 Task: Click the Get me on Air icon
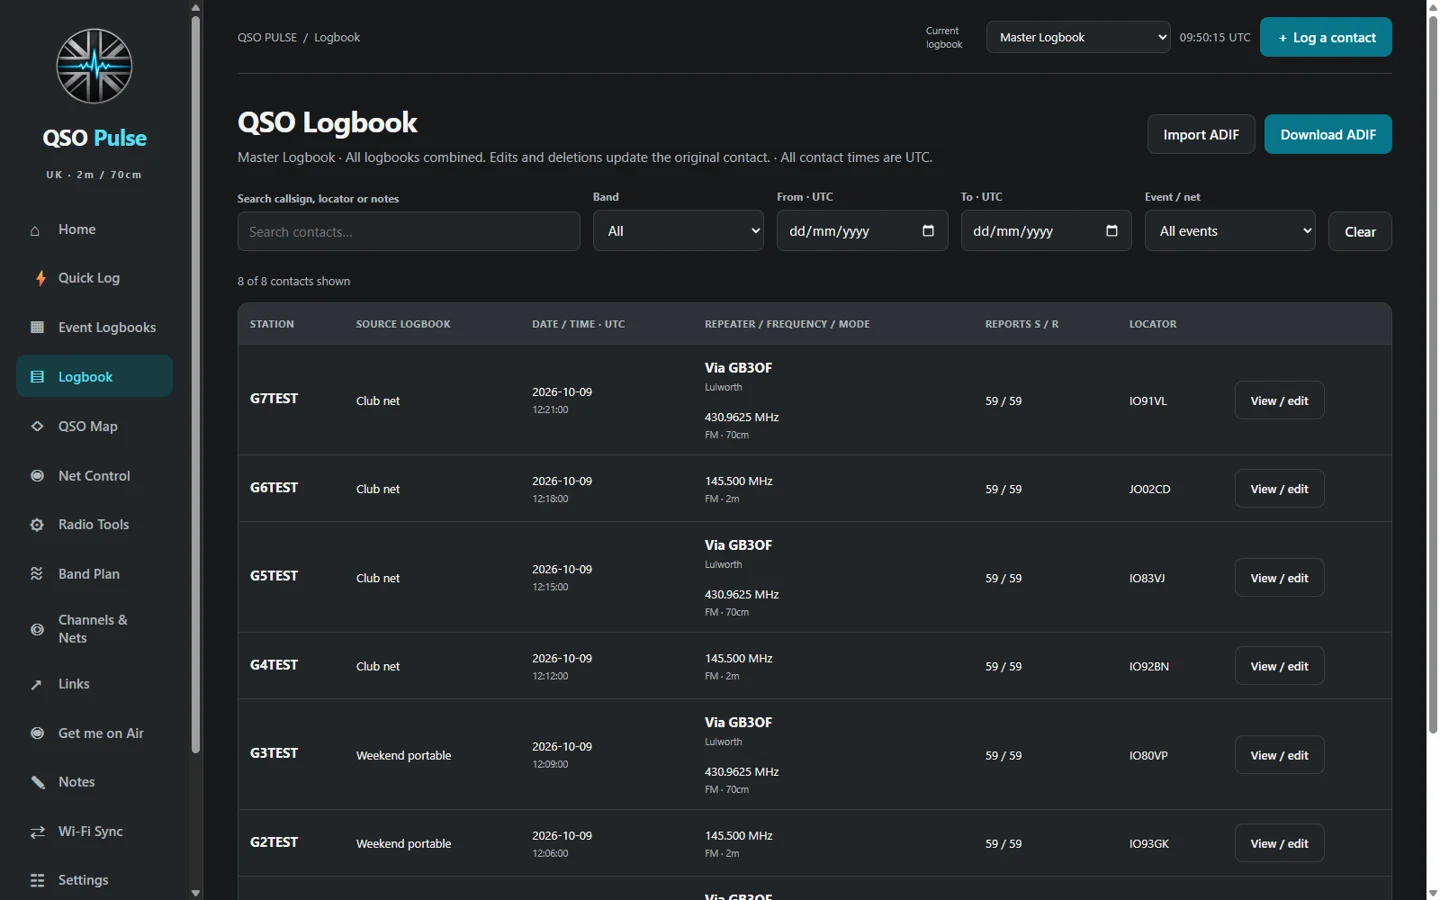(37, 733)
